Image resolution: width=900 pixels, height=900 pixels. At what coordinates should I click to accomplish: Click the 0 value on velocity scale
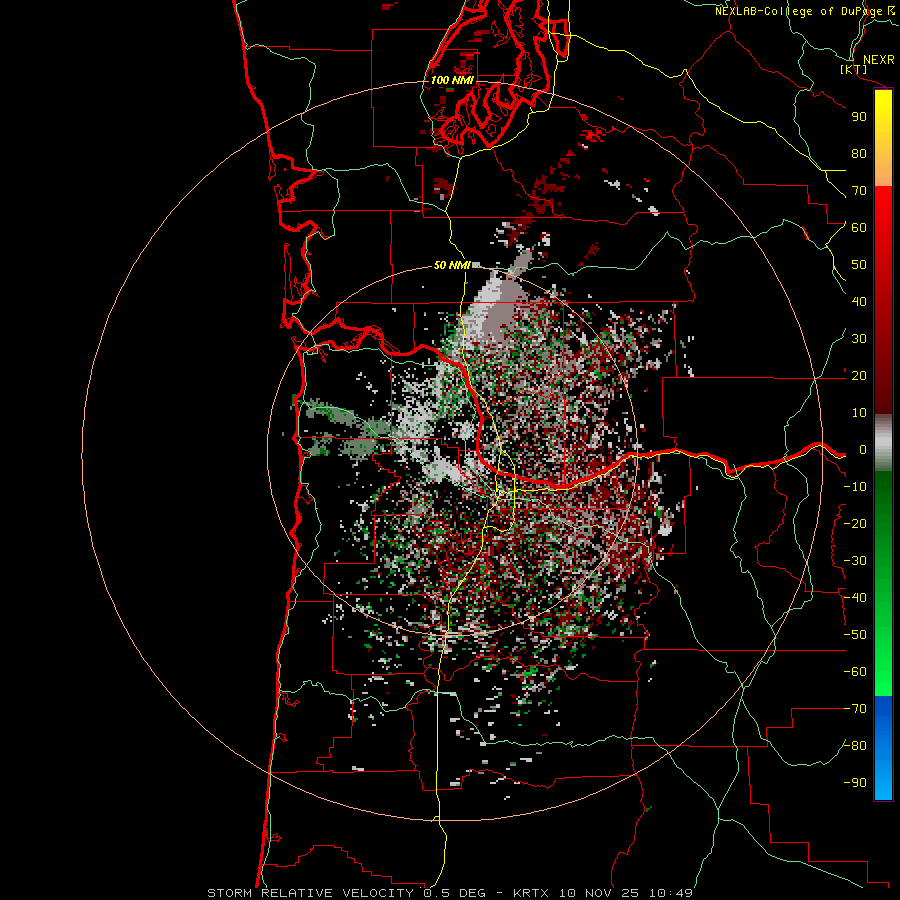pos(863,450)
